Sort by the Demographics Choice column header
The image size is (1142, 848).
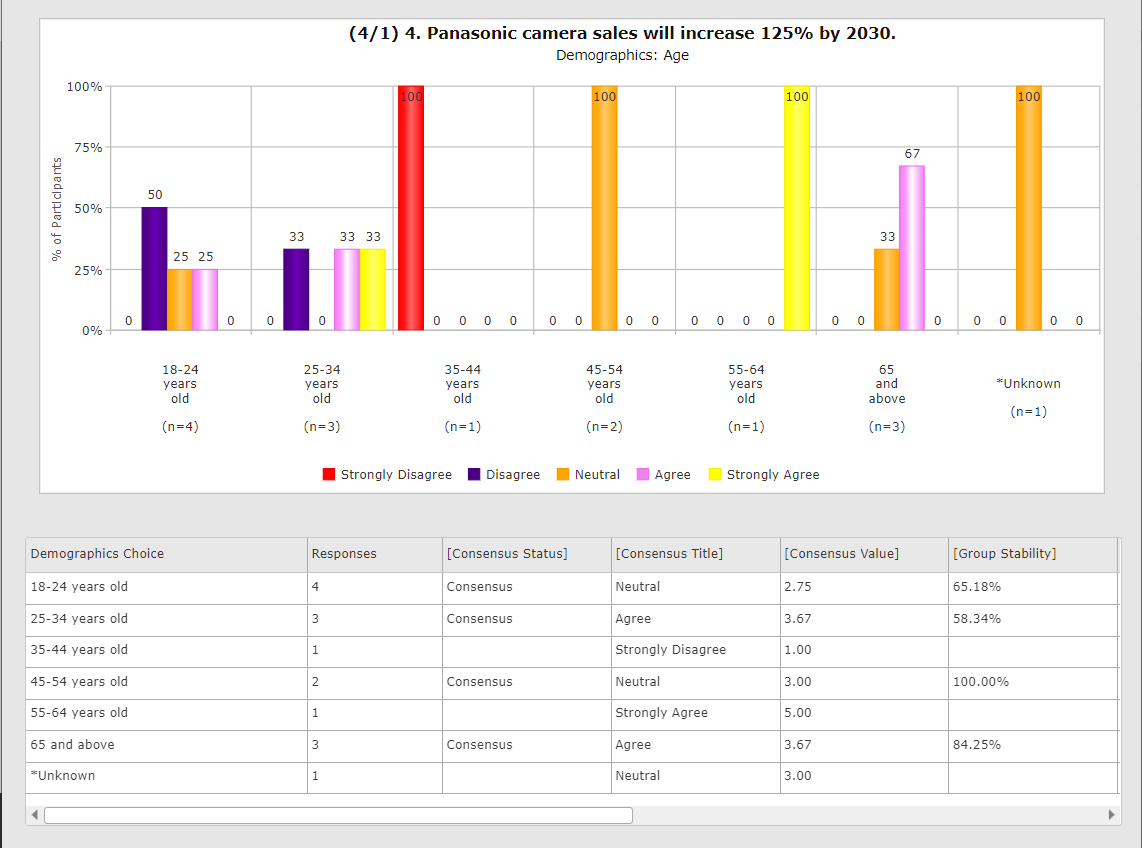(x=97, y=554)
